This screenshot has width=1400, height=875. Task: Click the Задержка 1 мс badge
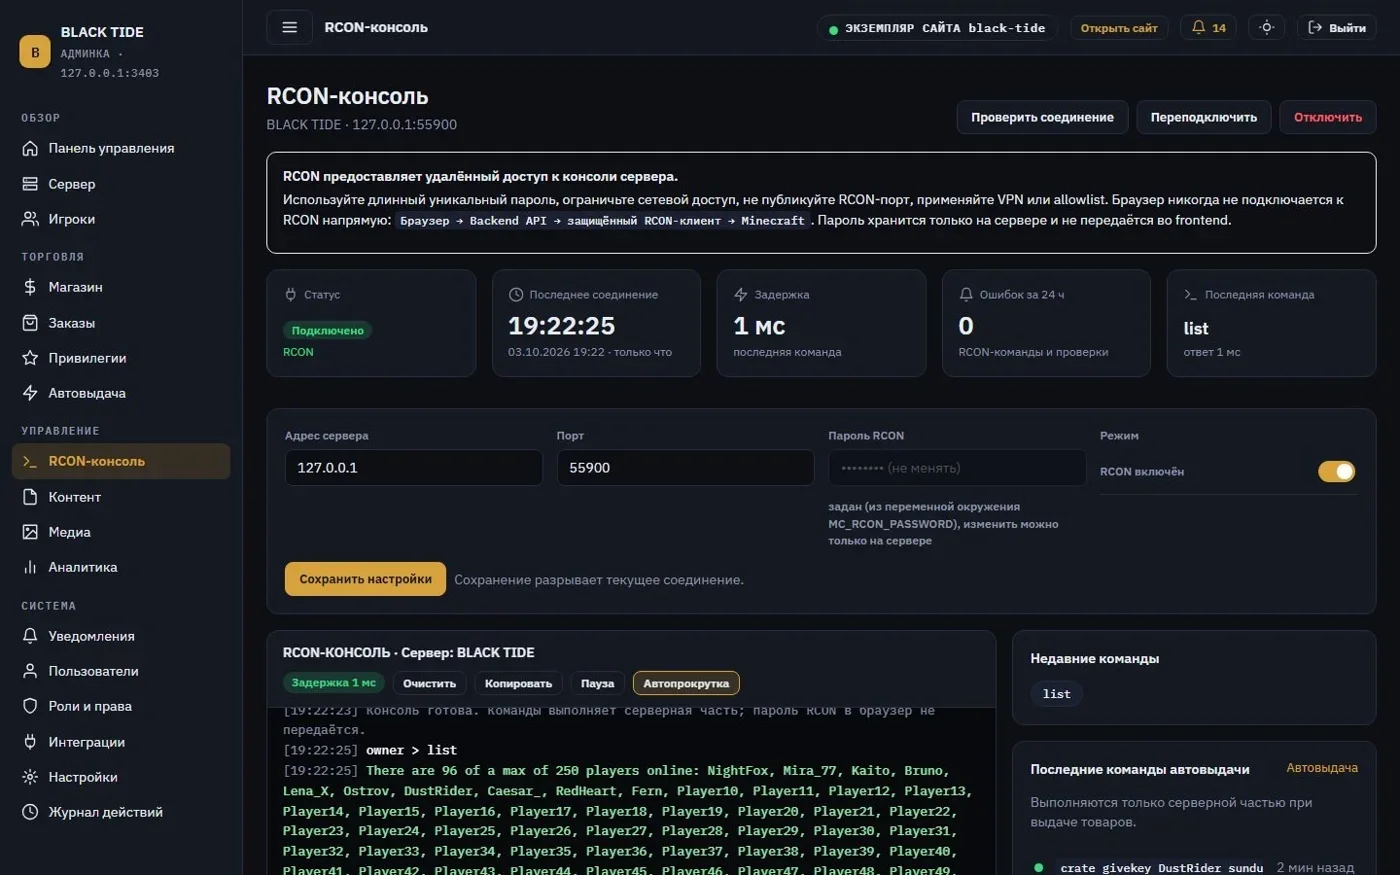coord(334,683)
